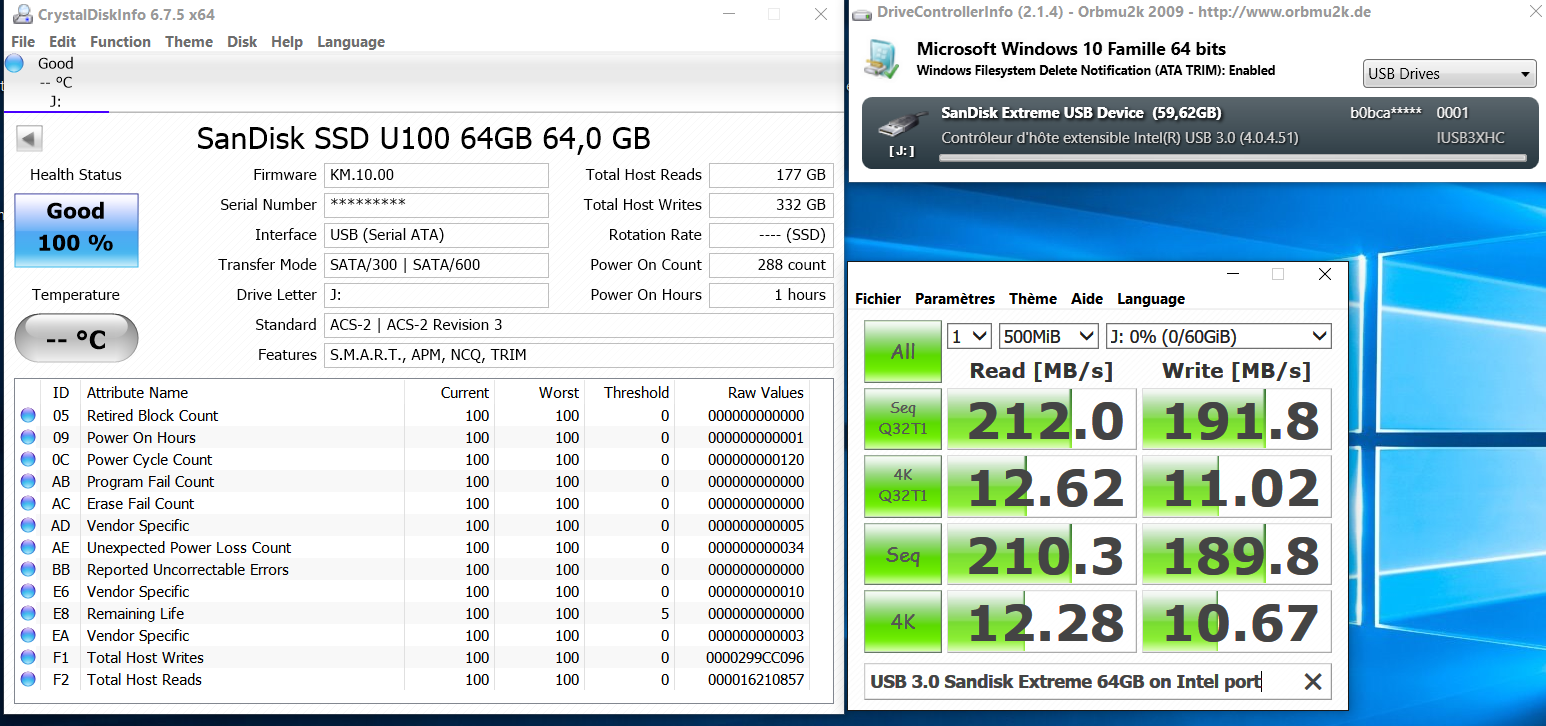The height and width of the screenshot is (726, 1546).
Task: Click raw value 0000299CC096
Action: tap(756, 657)
